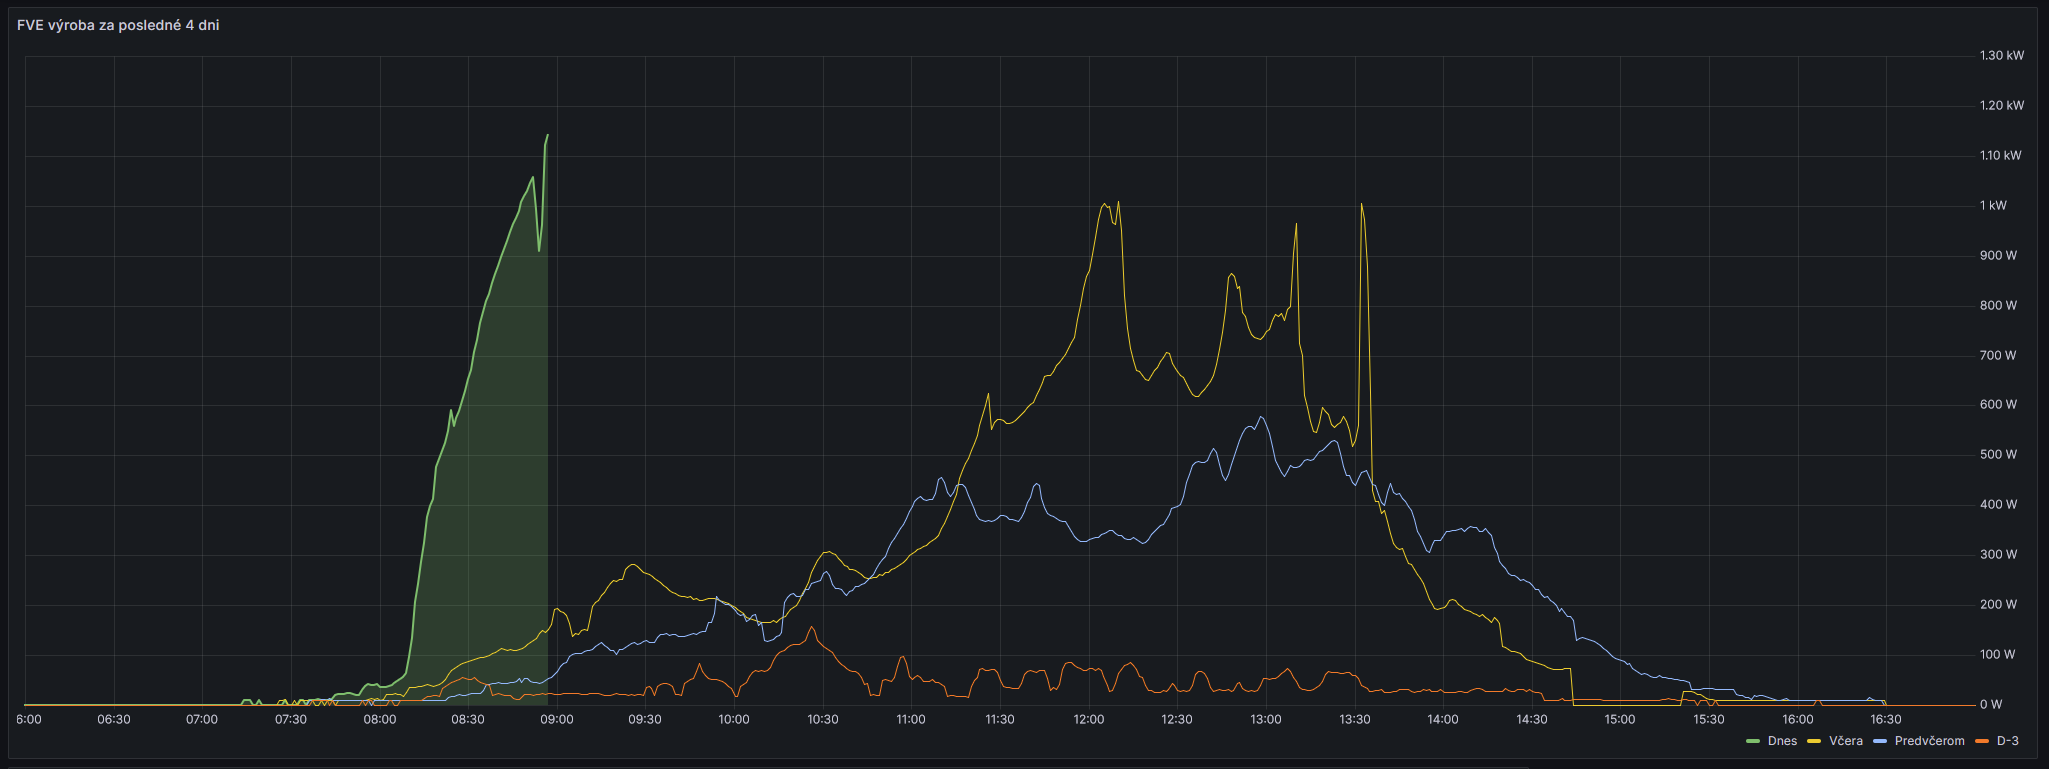
Task: Click the 700 W y-axis label
Action: (x=1998, y=356)
